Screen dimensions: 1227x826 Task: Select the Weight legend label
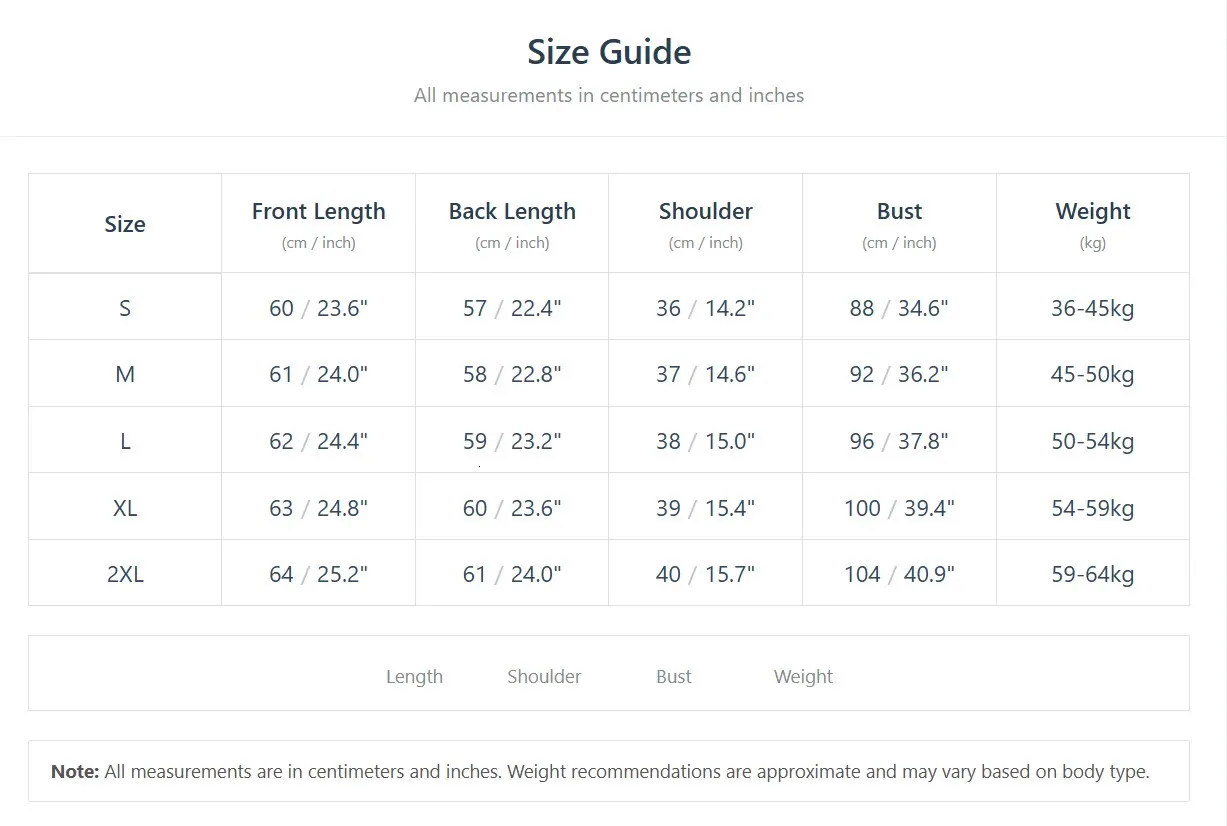pyautogui.click(x=803, y=677)
